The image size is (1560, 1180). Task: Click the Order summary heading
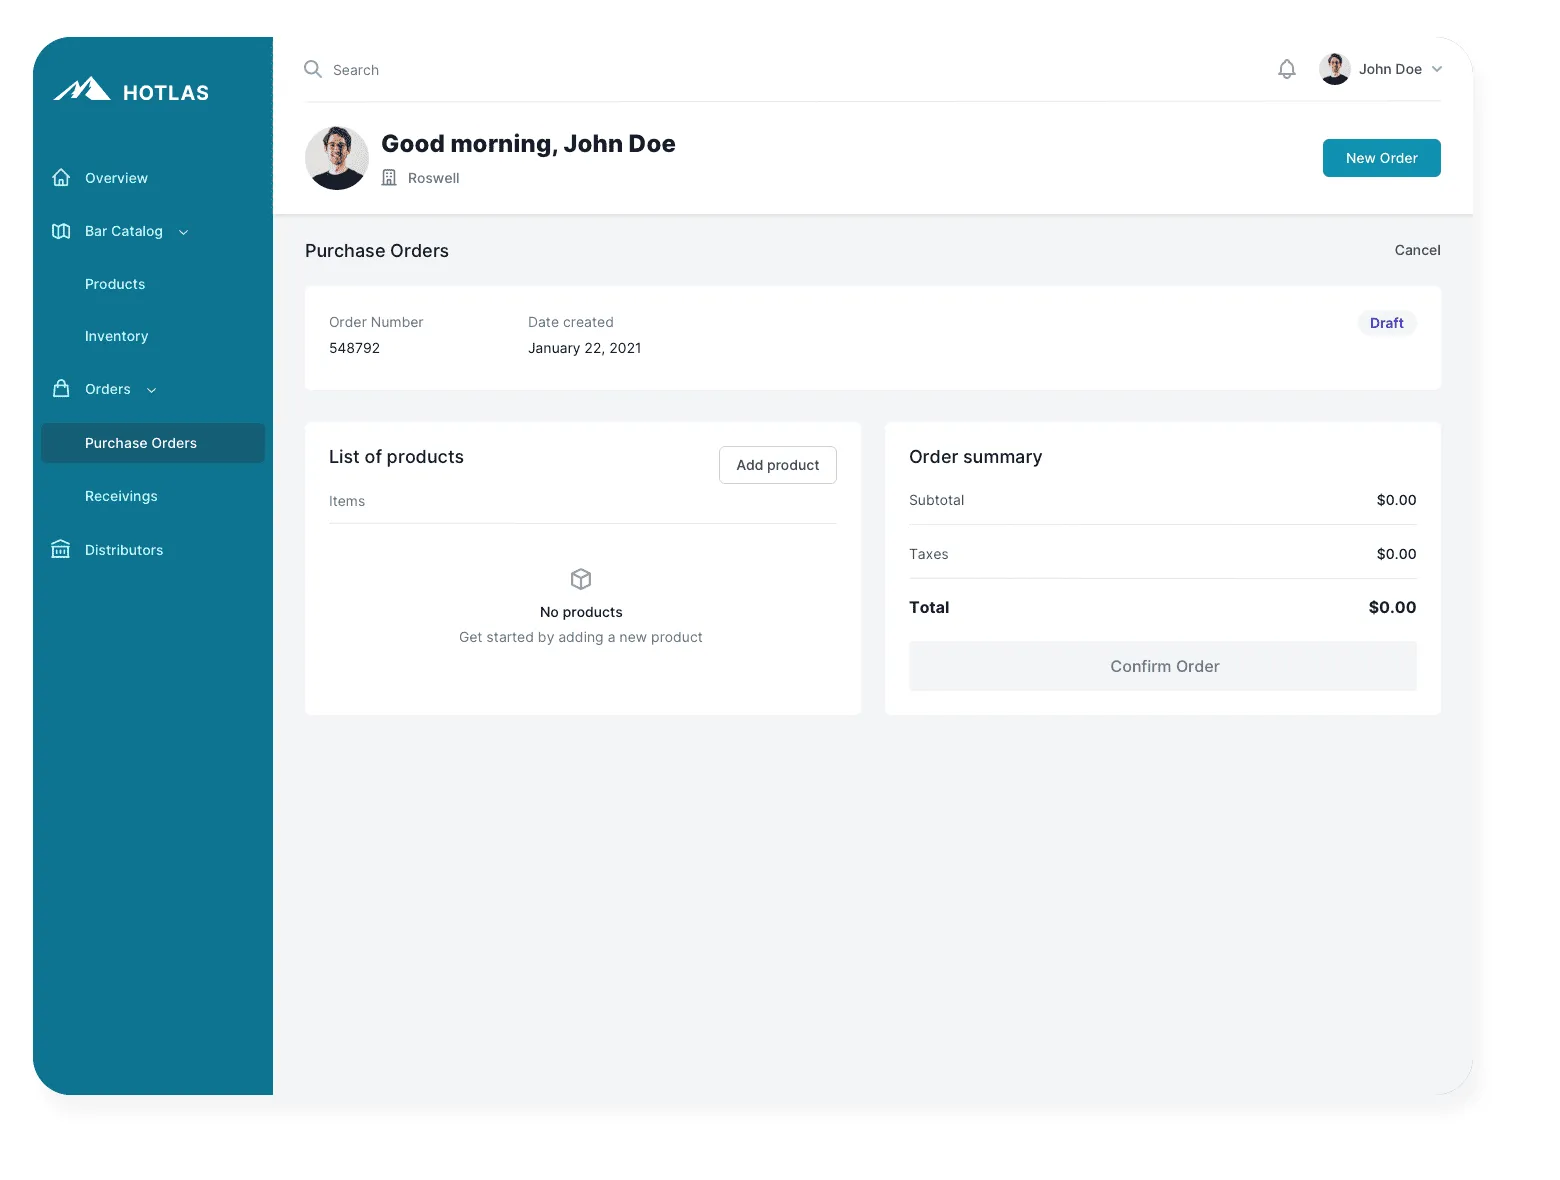pyautogui.click(x=976, y=457)
